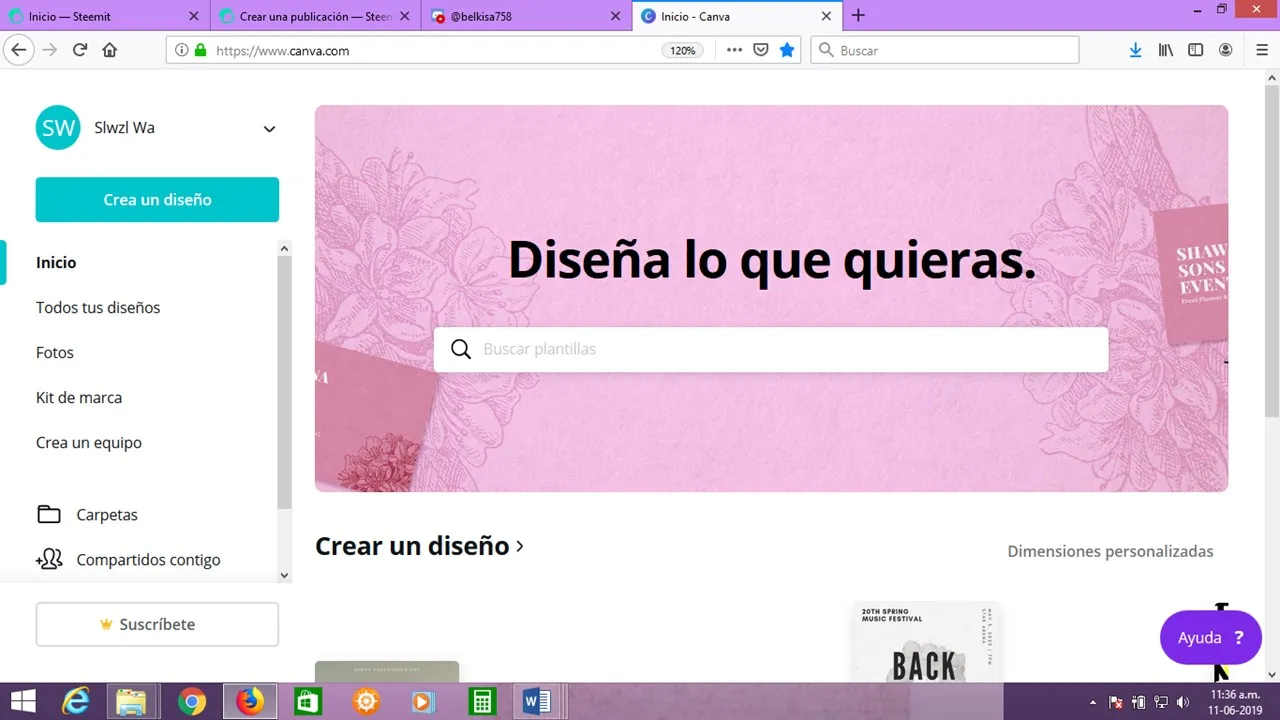The height and width of the screenshot is (720, 1280).
Task: Open the purple Ayuda help button
Action: click(x=1210, y=638)
